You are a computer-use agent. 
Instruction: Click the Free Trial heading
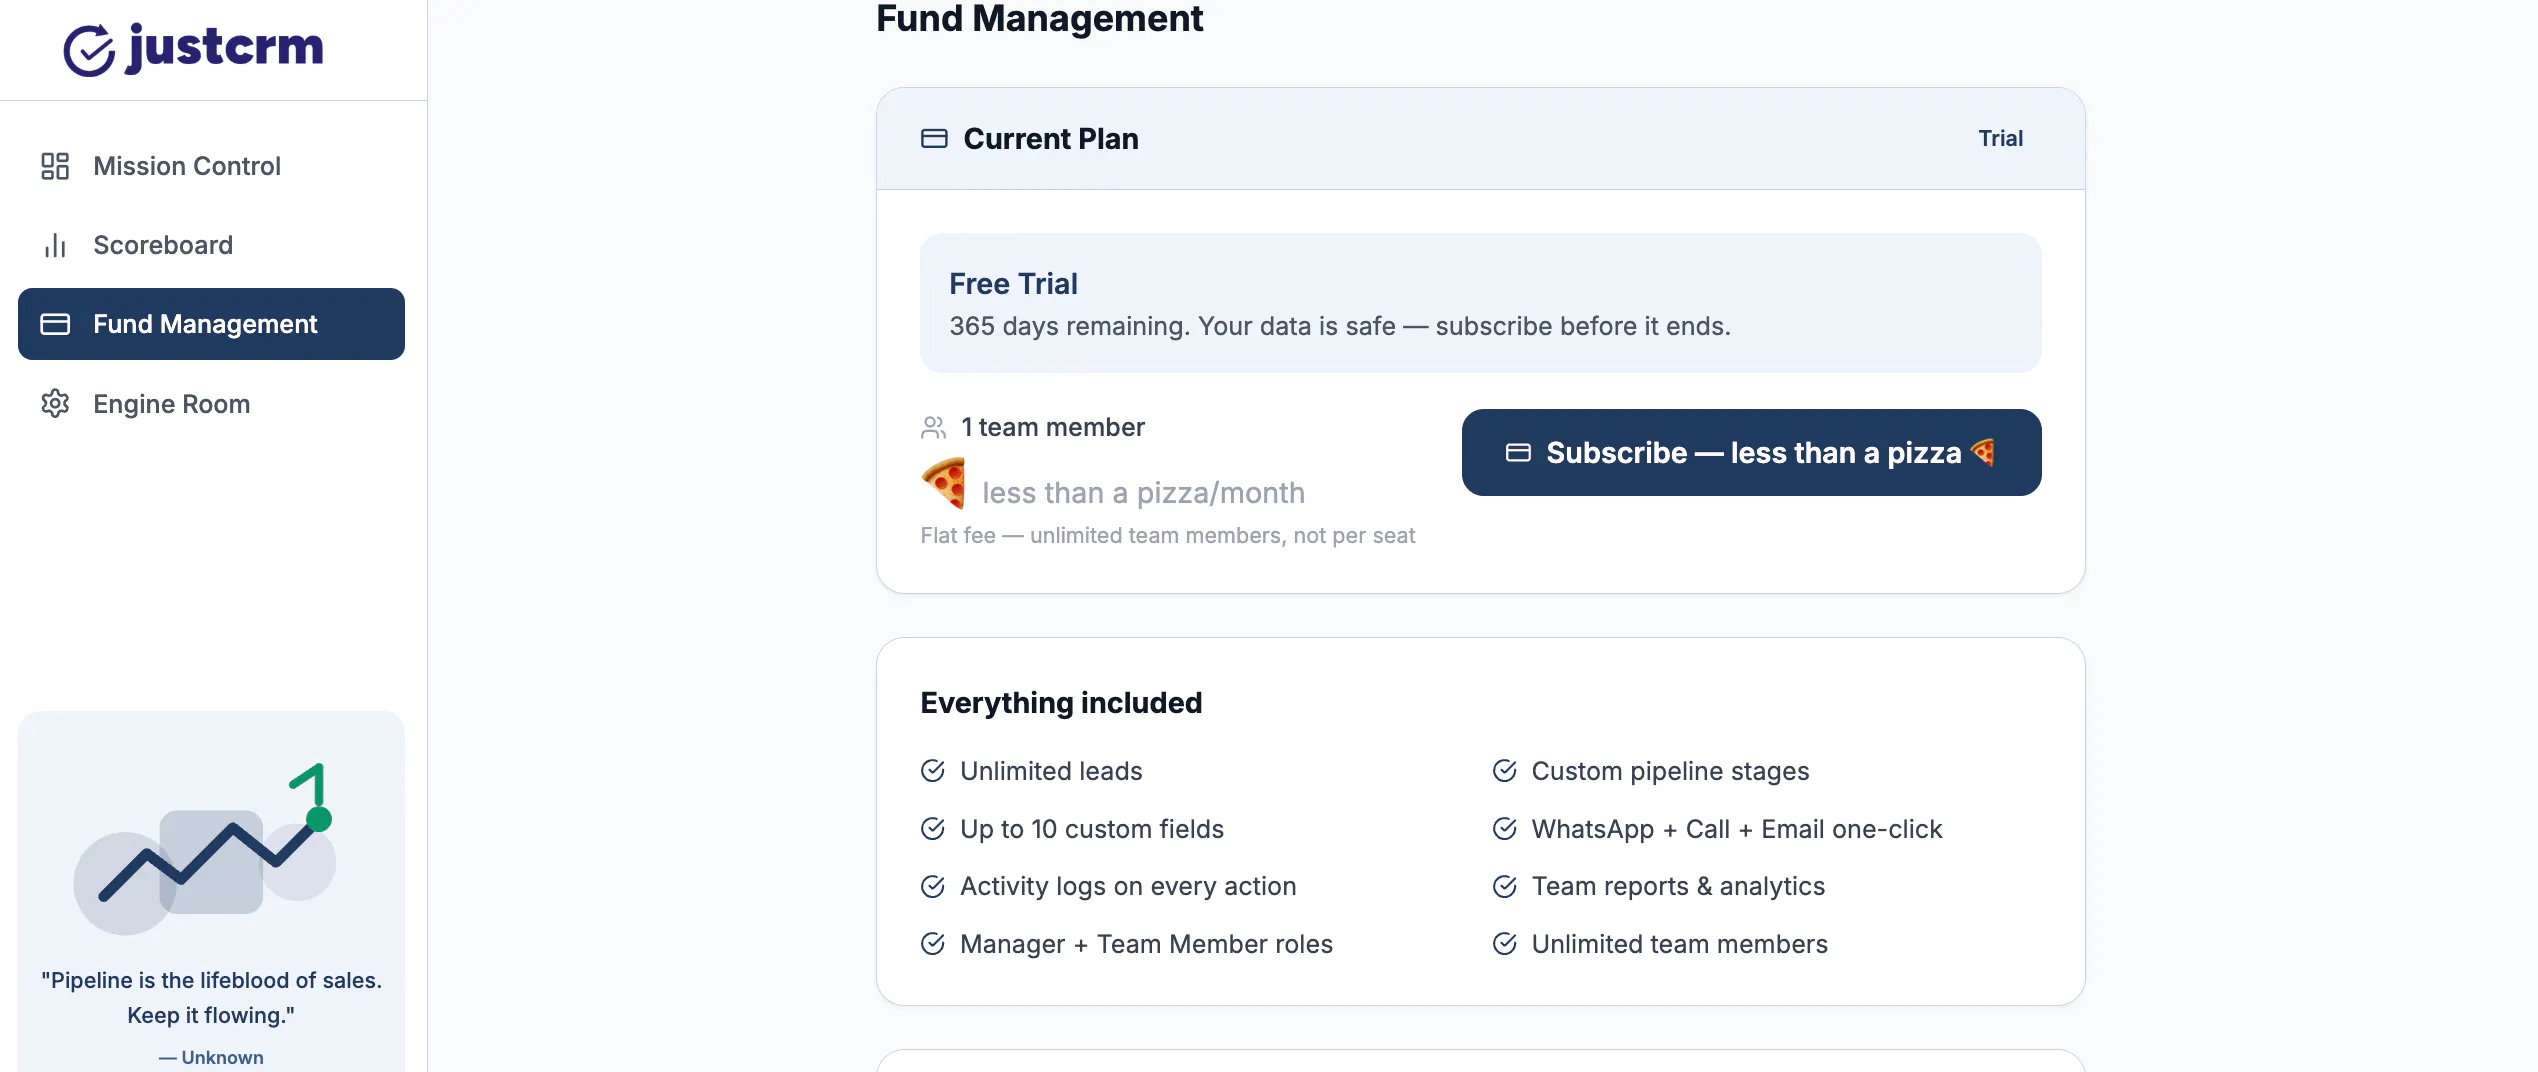pyautogui.click(x=1013, y=284)
